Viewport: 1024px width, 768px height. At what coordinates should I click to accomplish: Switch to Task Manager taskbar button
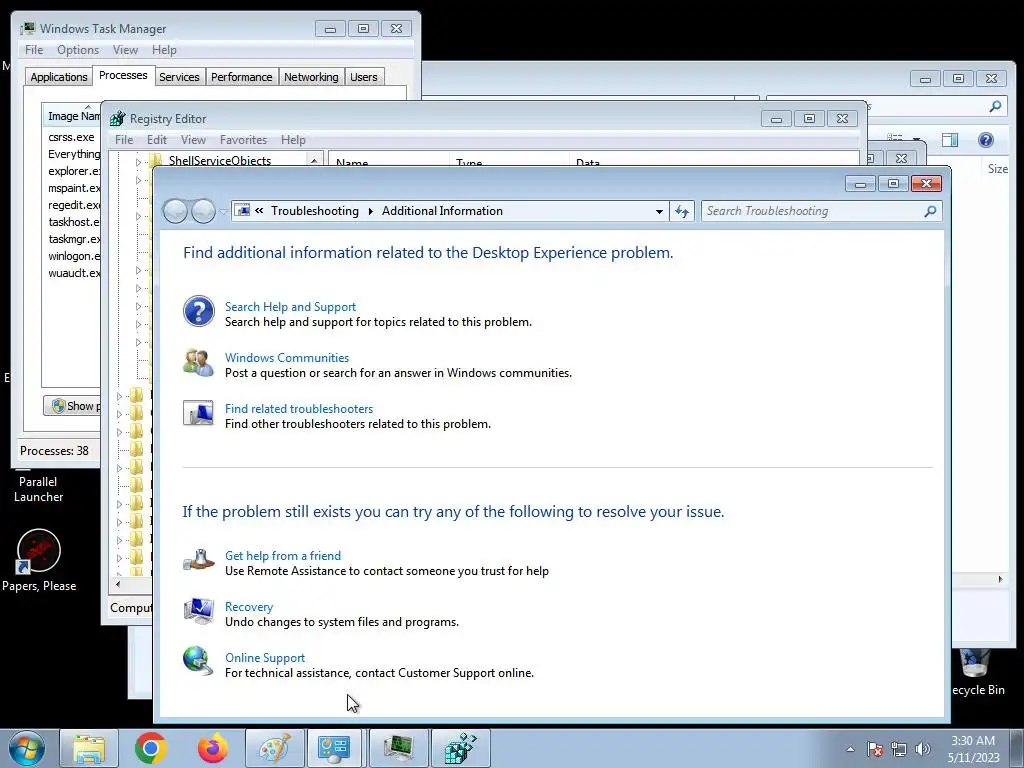click(x=398, y=748)
